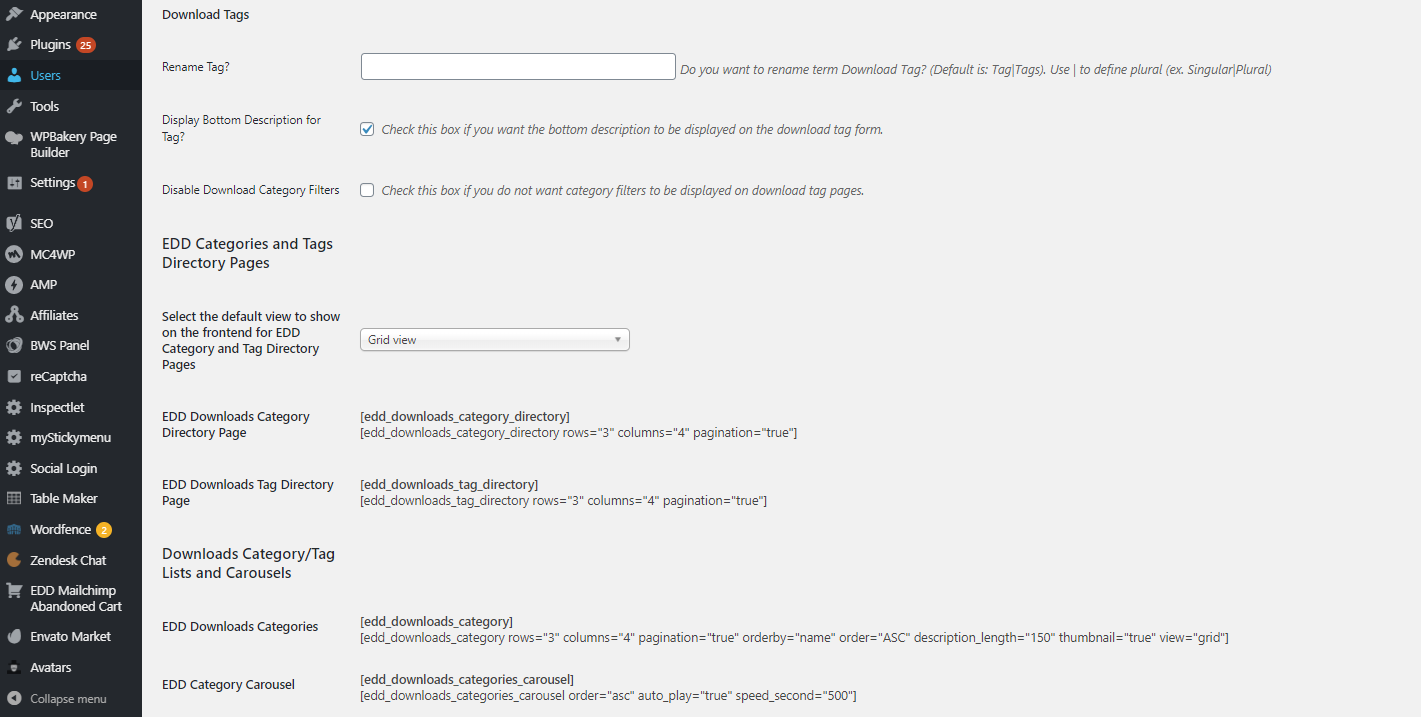Select the Tools wrench icon
Viewport: 1421px width, 717px height.
tap(14, 106)
